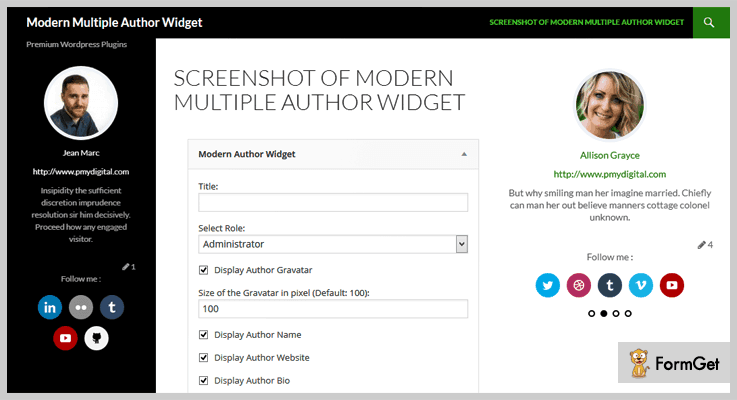Viewport: 737px width, 400px height.
Task: Click the Allison Grayce author name
Action: [x=610, y=155]
